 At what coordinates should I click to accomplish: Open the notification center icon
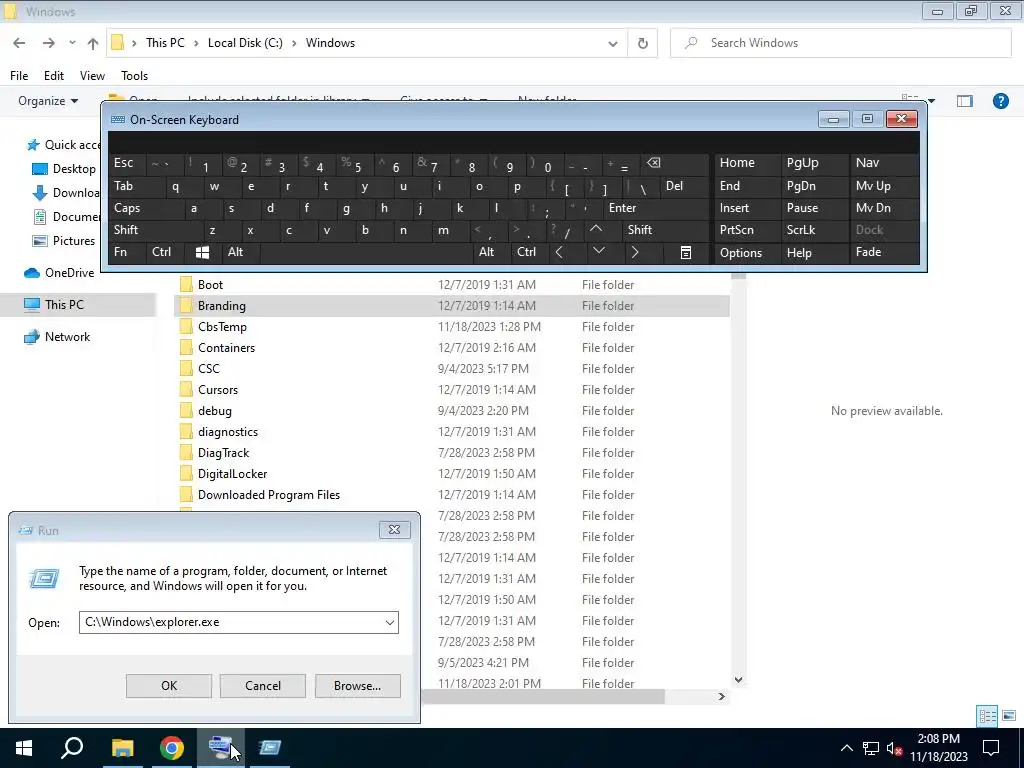pos(991,748)
